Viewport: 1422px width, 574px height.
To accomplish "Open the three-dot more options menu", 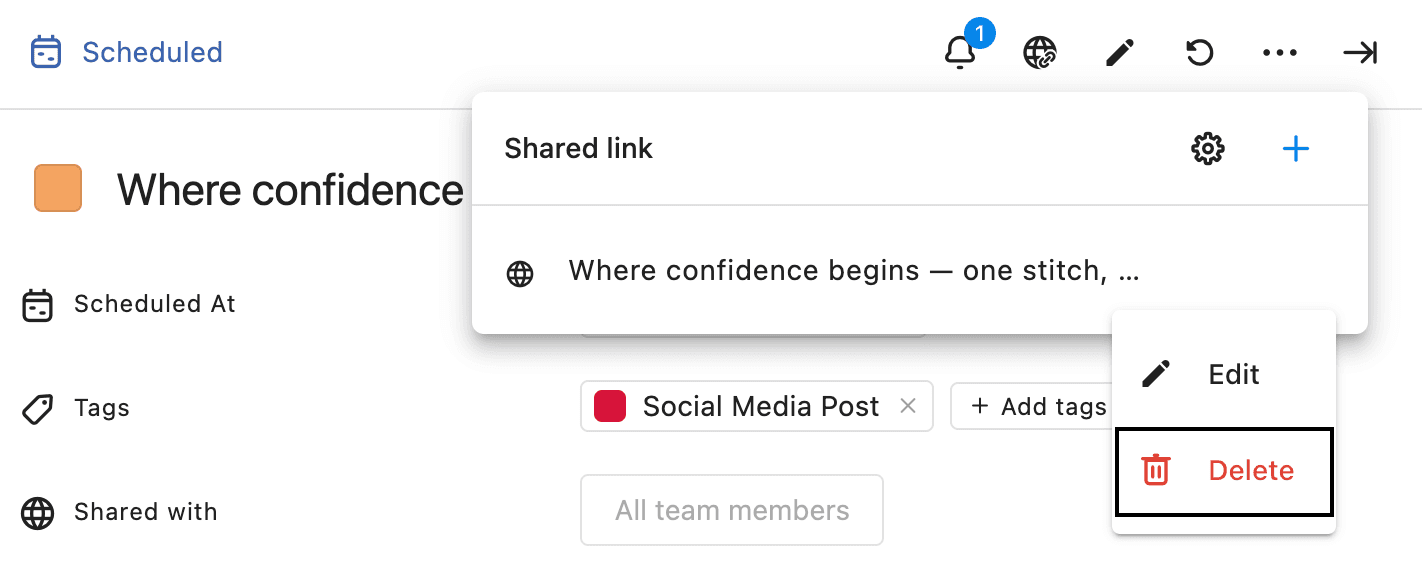I will 1280,52.
